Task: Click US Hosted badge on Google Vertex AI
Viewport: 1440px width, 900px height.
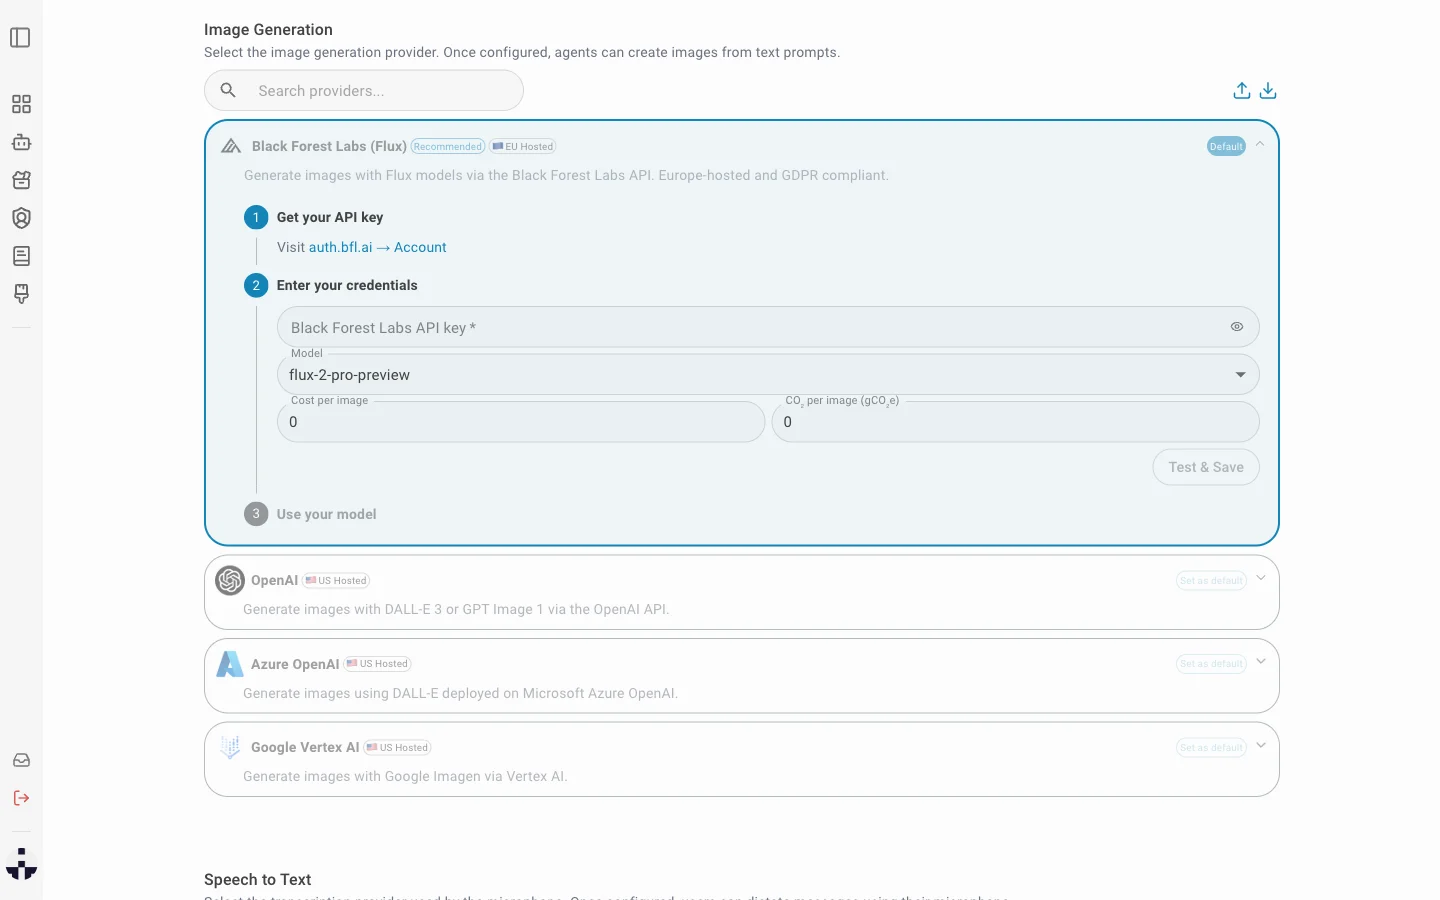Action: pos(398,747)
